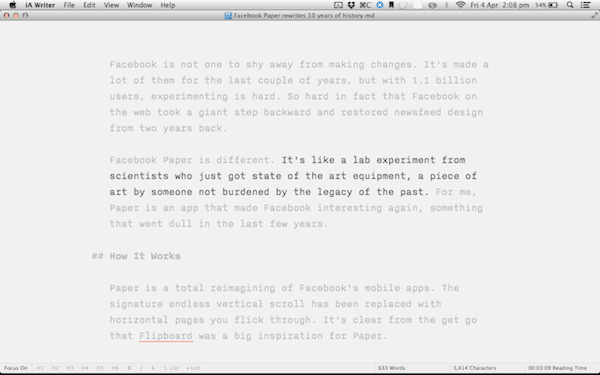Enter fullscreen using title bar arrows icon
Viewport: 600px width, 375px height.
pos(595,15)
